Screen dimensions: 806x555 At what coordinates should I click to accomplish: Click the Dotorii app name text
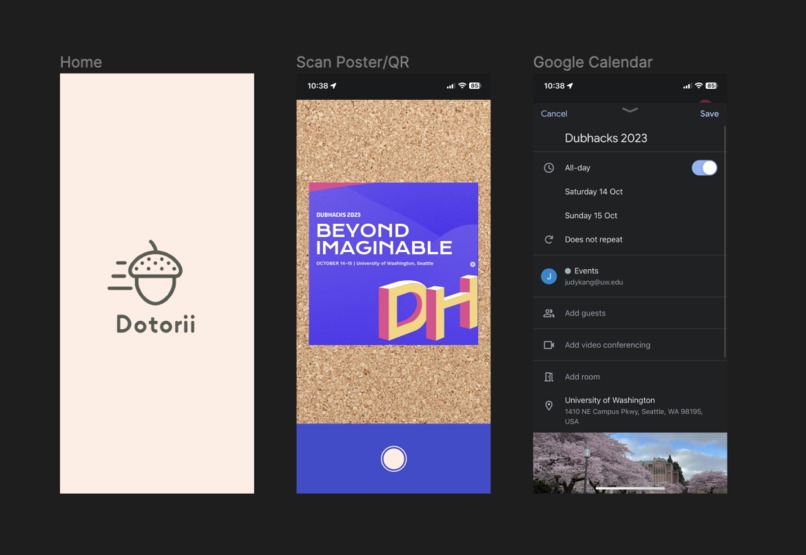156,324
